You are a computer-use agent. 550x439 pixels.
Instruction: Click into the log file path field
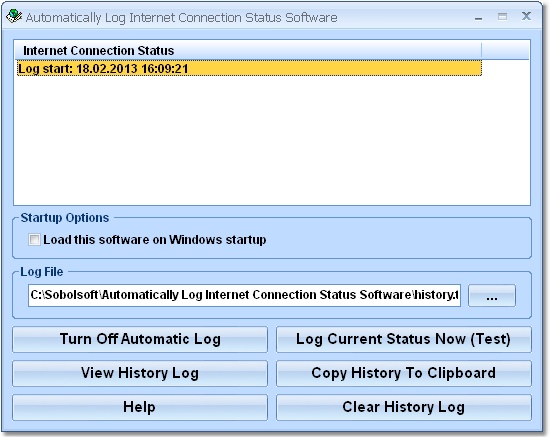point(244,295)
